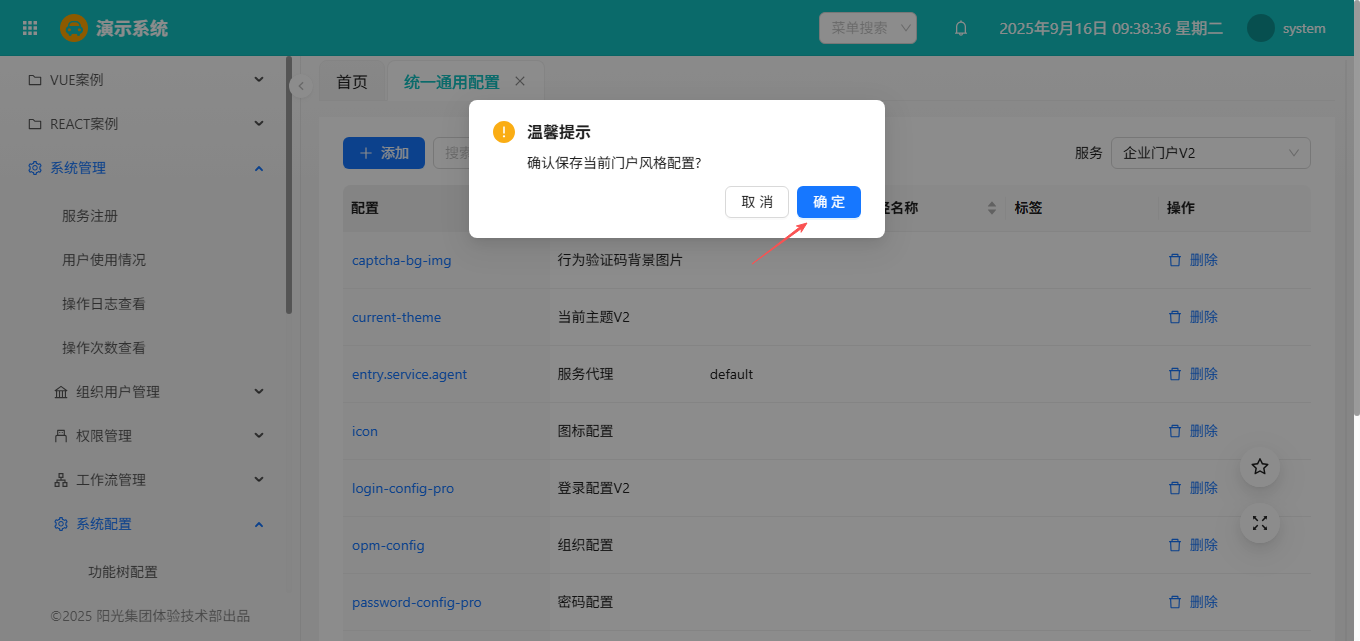Close the 统一通用配置 tab

pos(520,81)
